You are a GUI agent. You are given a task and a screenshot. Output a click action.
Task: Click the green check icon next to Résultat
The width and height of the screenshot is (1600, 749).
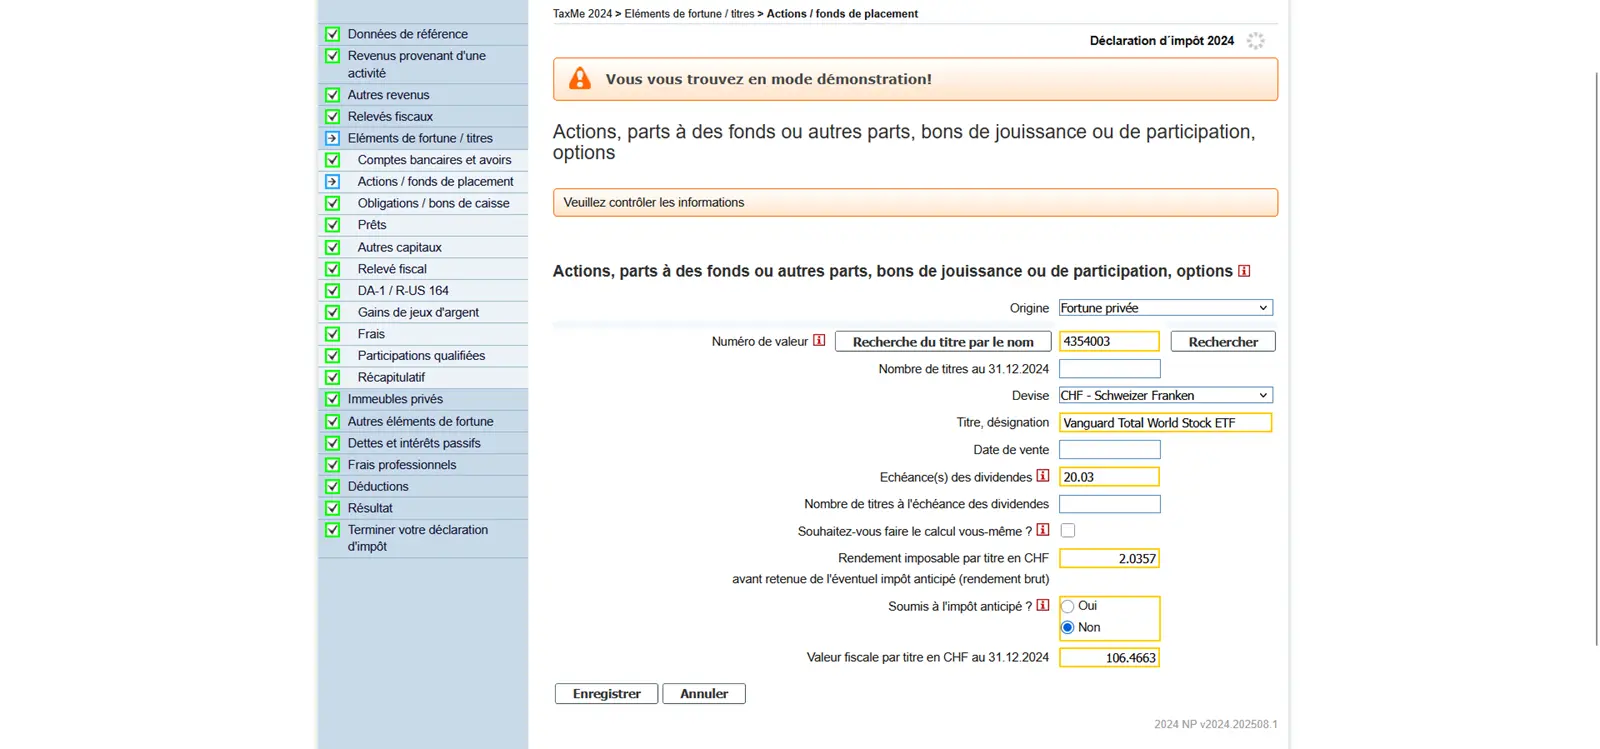tap(333, 508)
